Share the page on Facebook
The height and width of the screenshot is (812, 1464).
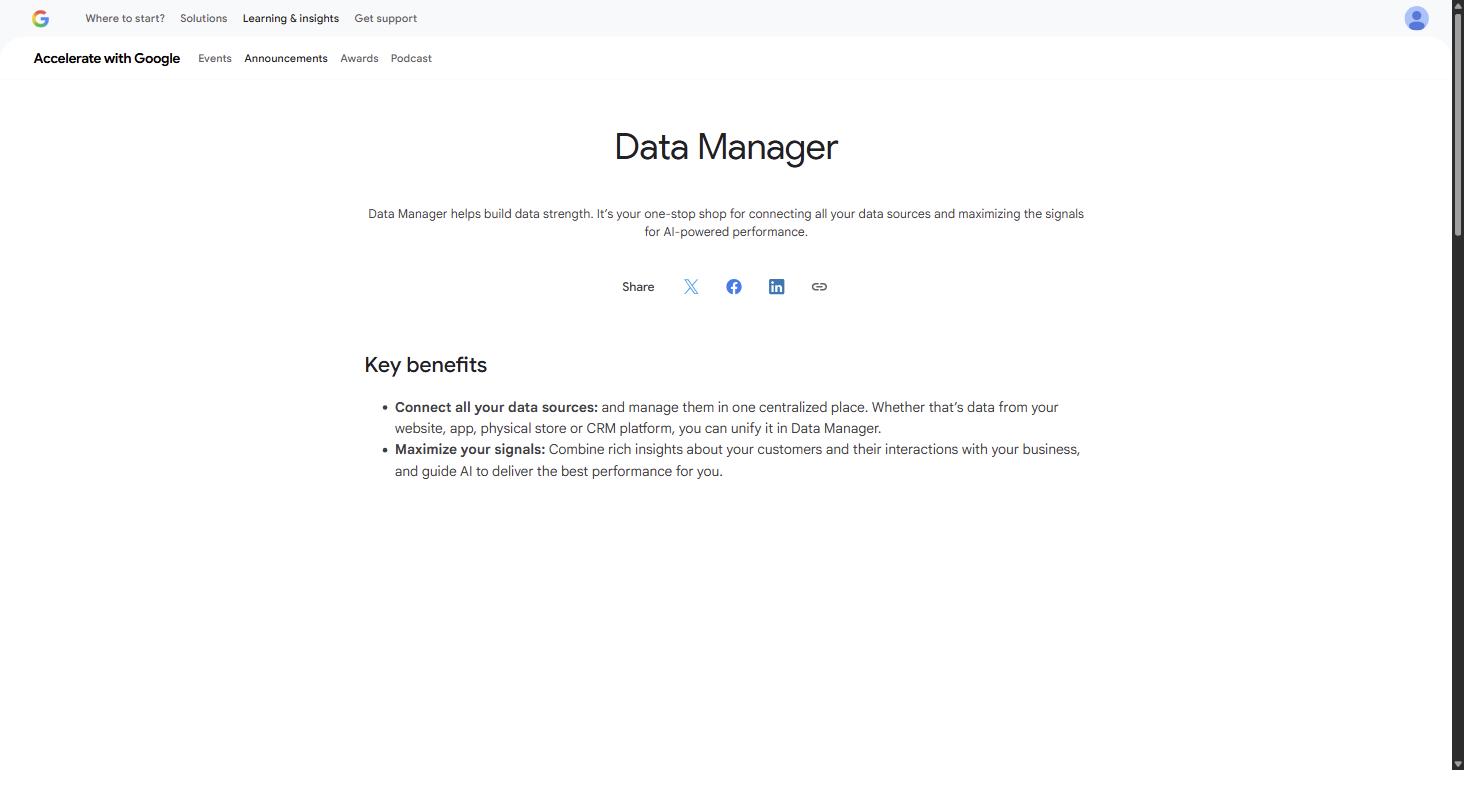(x=734, y=287)
